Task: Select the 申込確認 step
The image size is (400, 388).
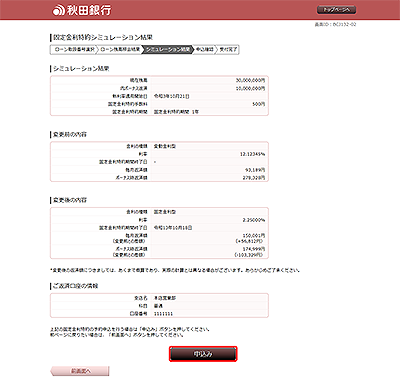Action: pos(205,49)
